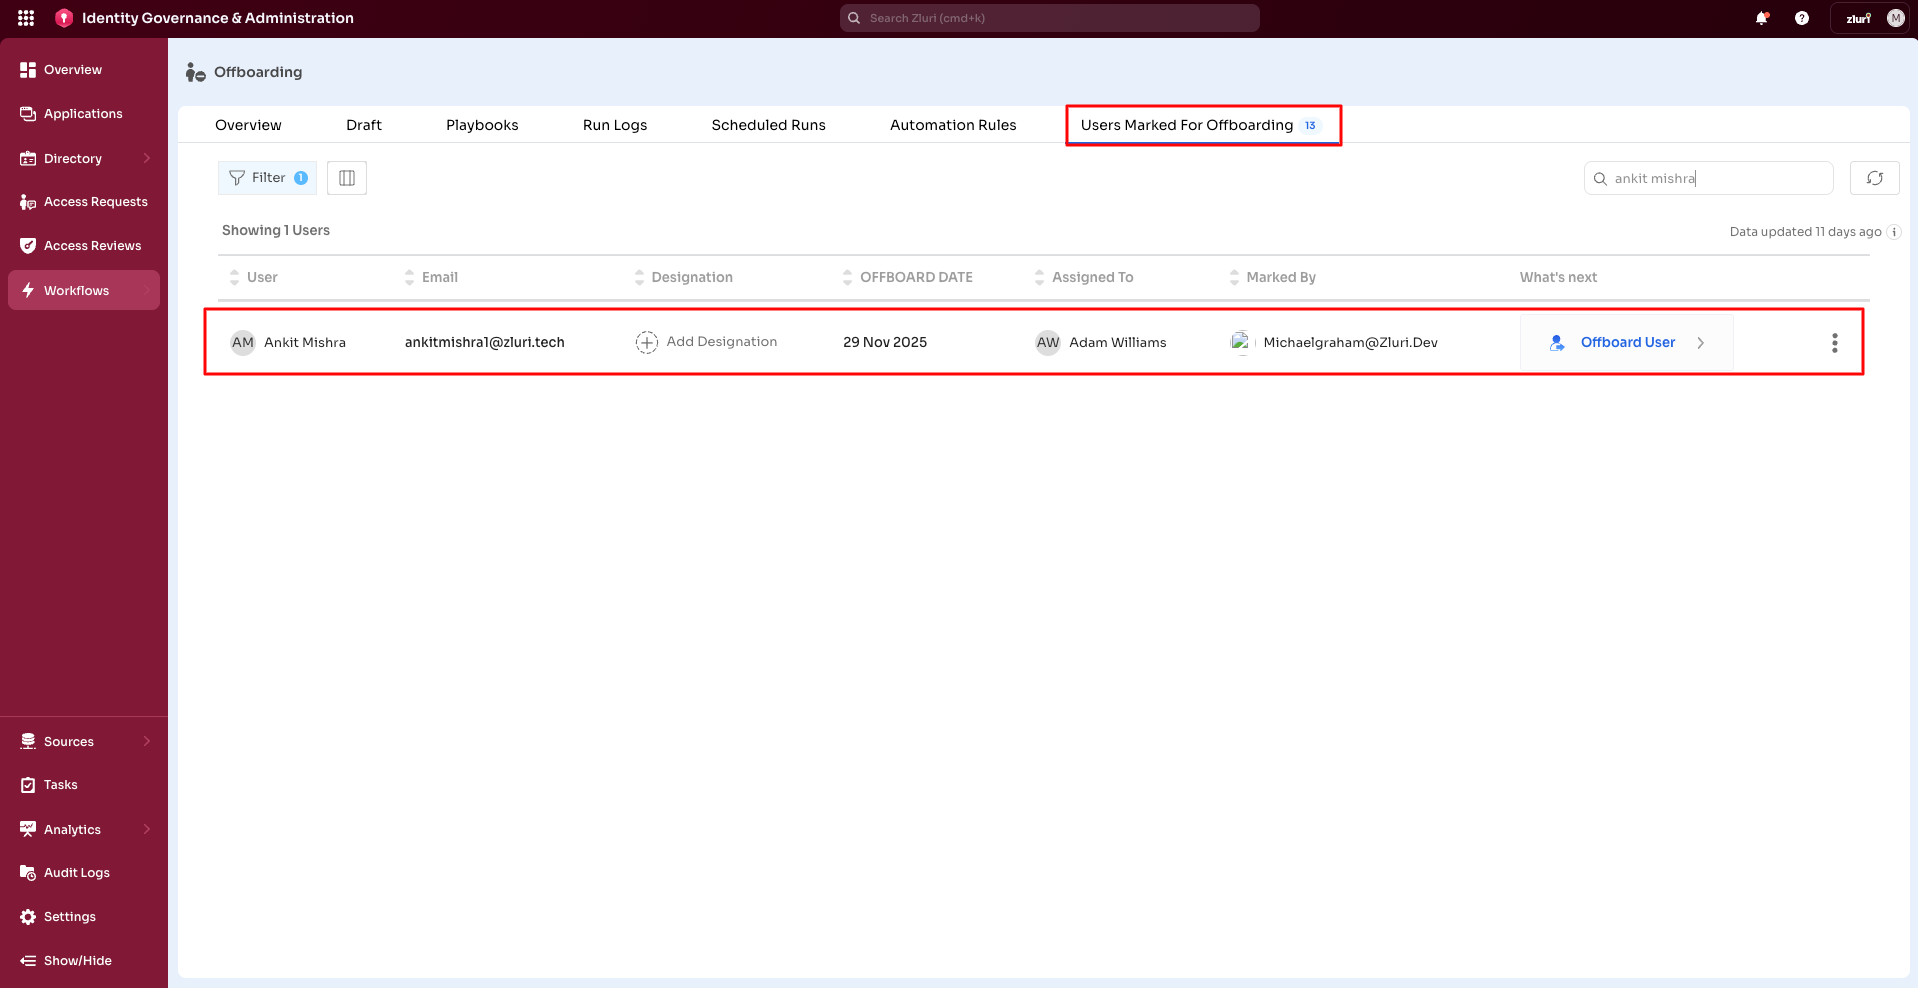
Task: Click the Adam Williams assignee name
Action: click(x=1118, y=342)
